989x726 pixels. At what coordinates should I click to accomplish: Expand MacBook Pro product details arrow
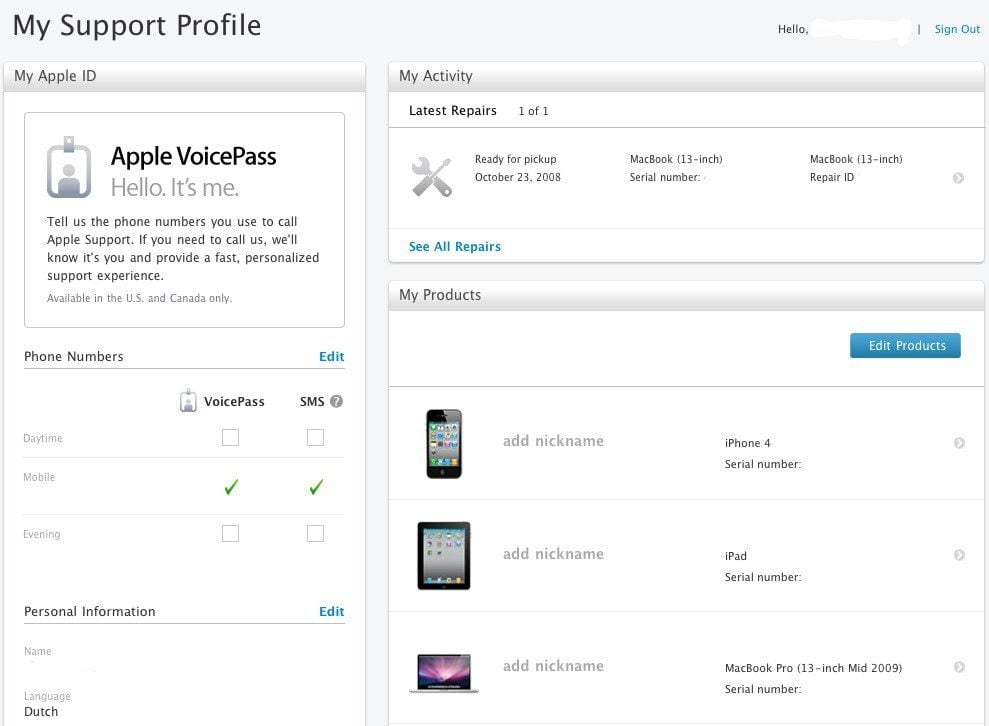click(x=959, y=667)
